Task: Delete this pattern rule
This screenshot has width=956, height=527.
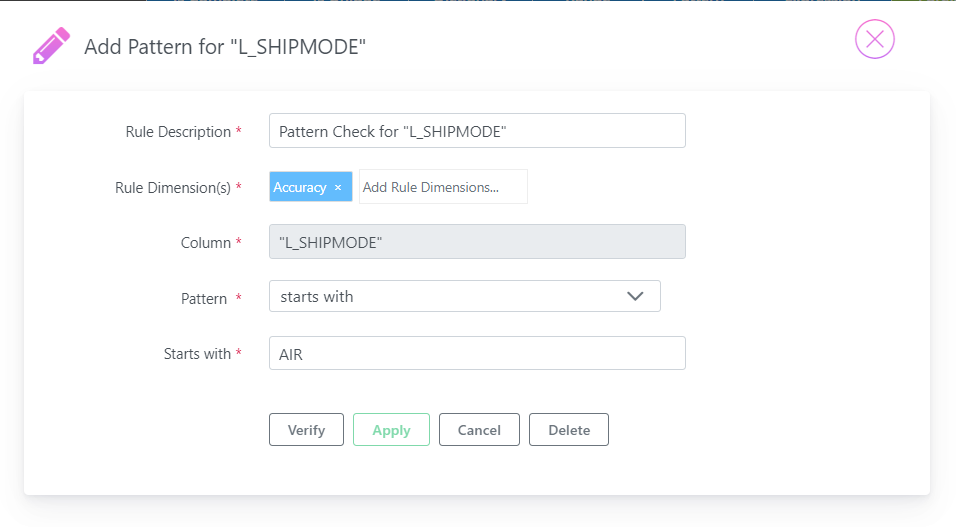Action: (x=569, y=429)
